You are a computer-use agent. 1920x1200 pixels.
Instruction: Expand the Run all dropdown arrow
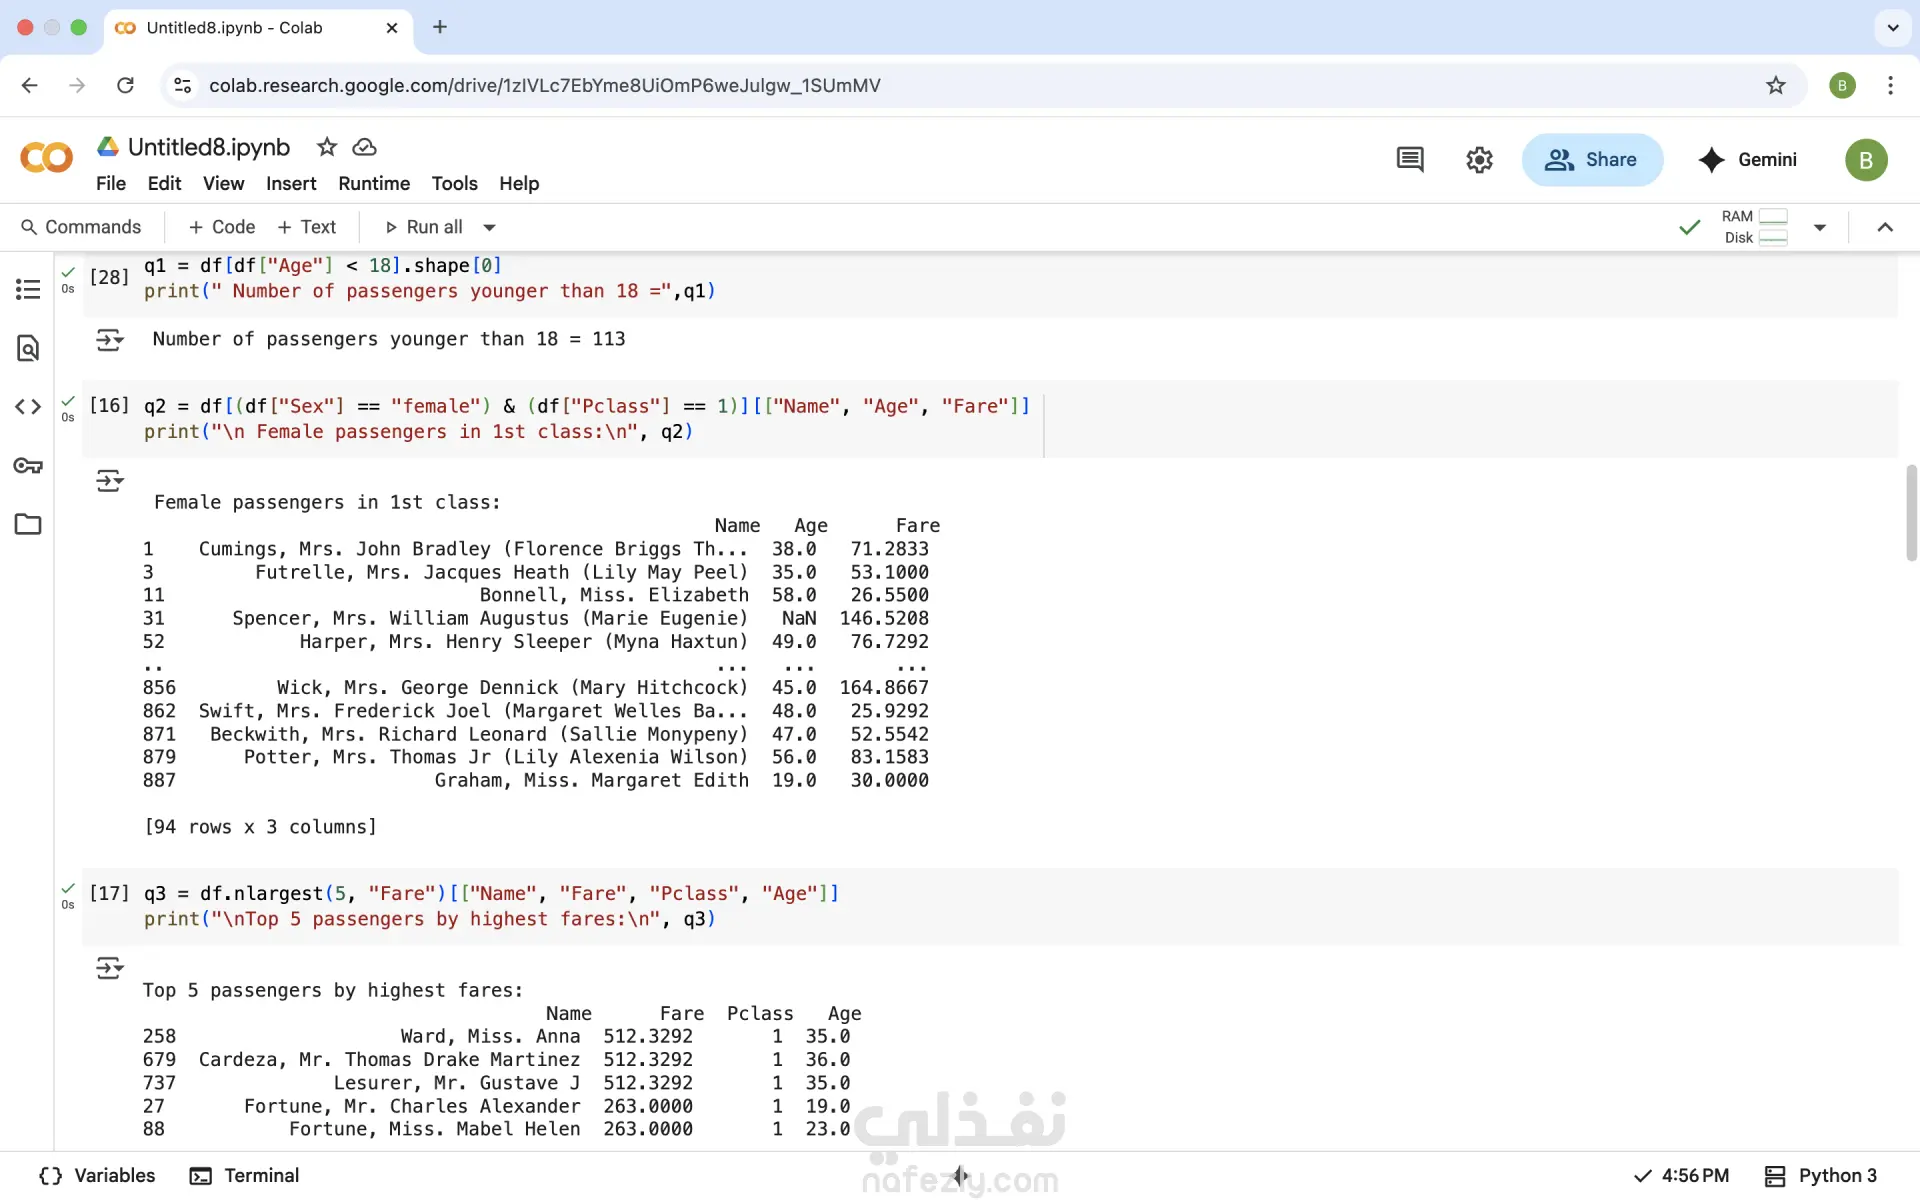490,228
